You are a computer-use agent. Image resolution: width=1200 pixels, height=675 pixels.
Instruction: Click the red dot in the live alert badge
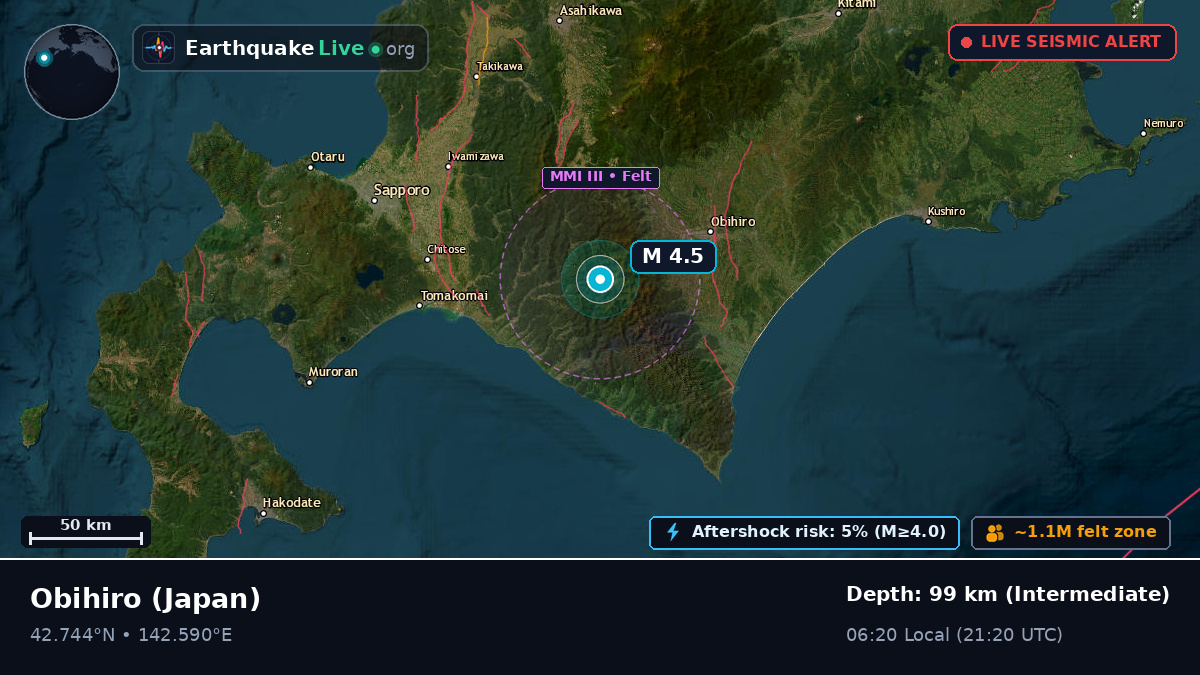click(x=966, y=42)
